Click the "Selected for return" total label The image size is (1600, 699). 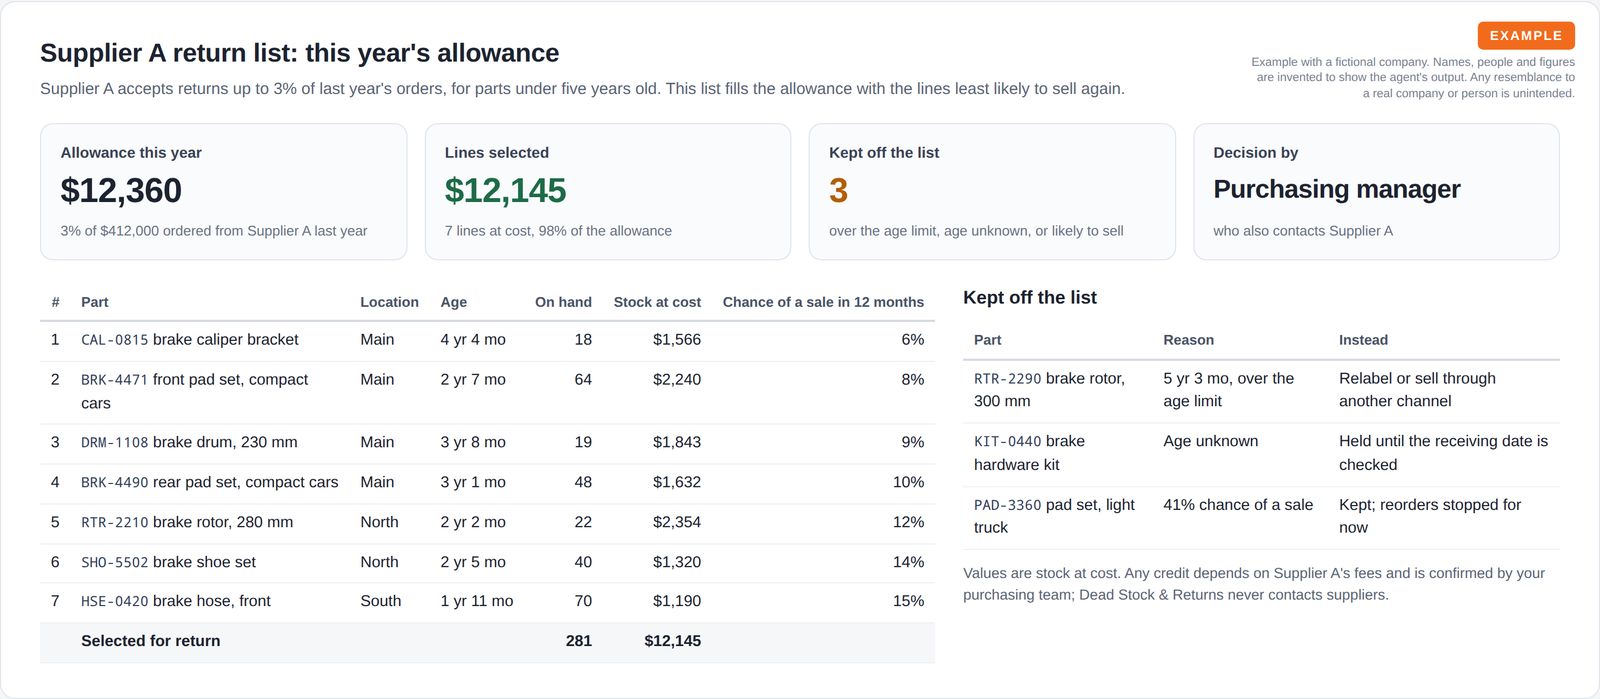click(x=150, y=641)
